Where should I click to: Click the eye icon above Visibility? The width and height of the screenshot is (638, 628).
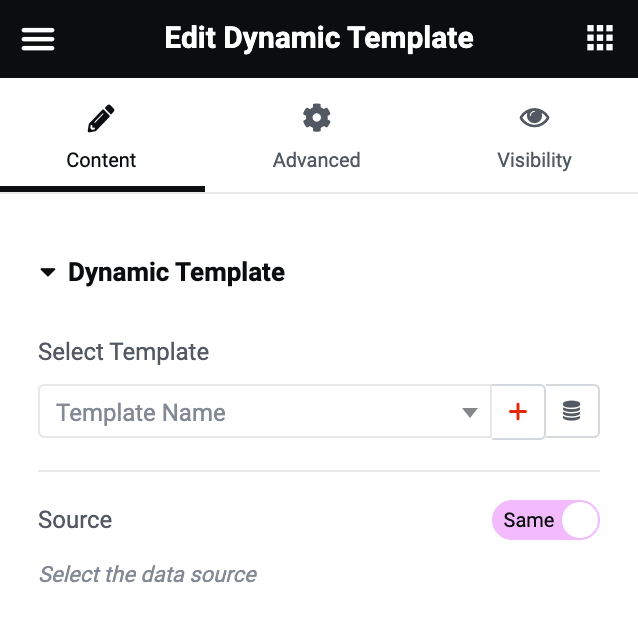coord(534,118)
